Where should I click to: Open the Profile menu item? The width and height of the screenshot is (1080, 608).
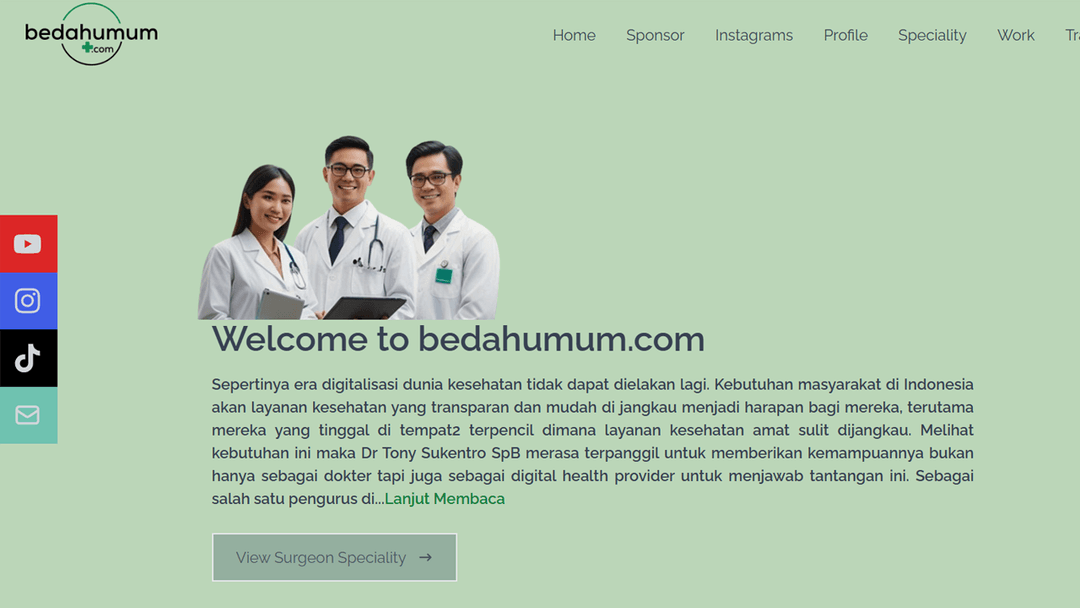(x=845, y=35)
